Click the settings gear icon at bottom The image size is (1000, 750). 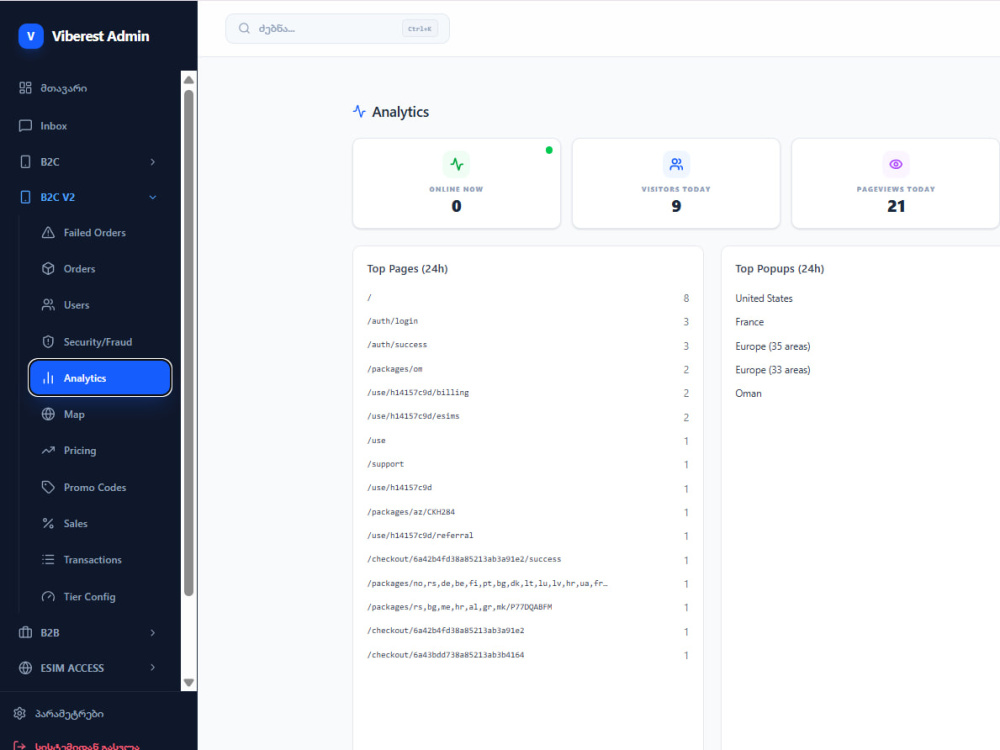click(20, 713)
